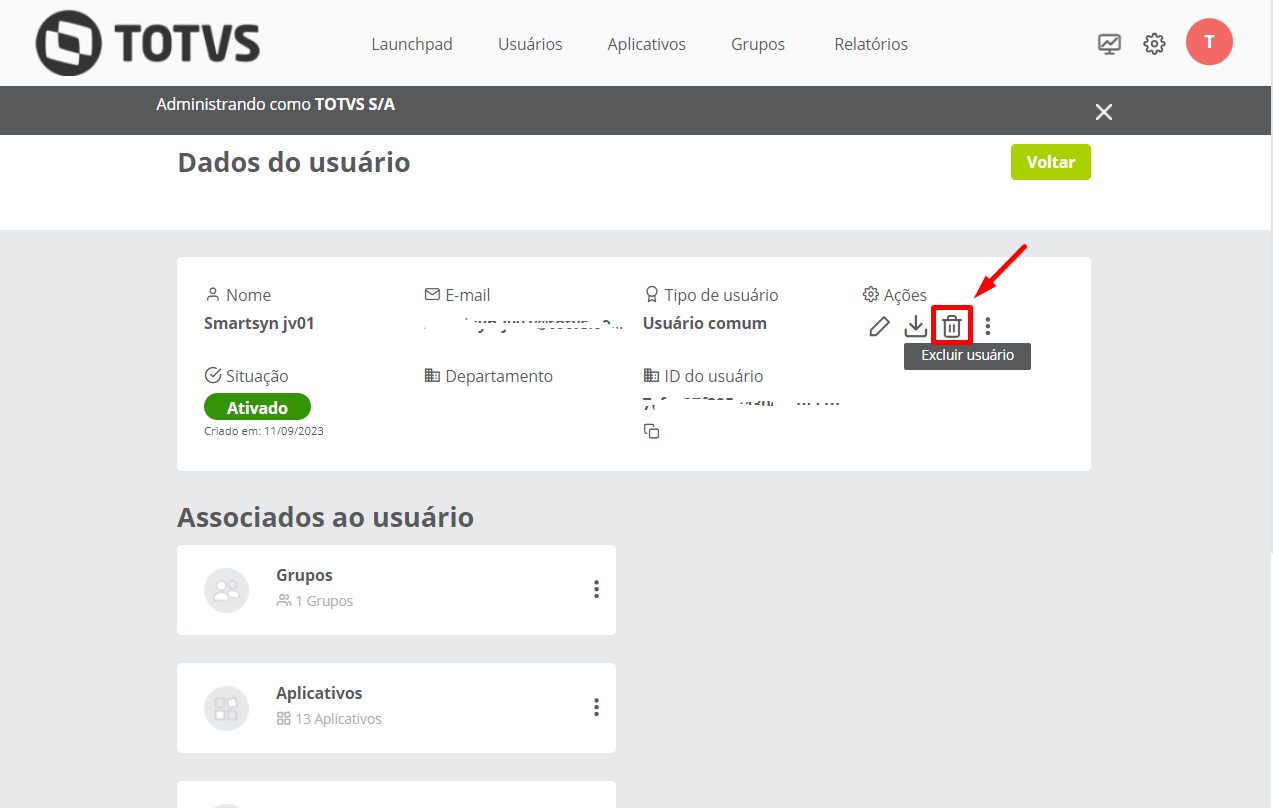
Task: Click the Aplicativos card title
Action: (x=319, y=693)
